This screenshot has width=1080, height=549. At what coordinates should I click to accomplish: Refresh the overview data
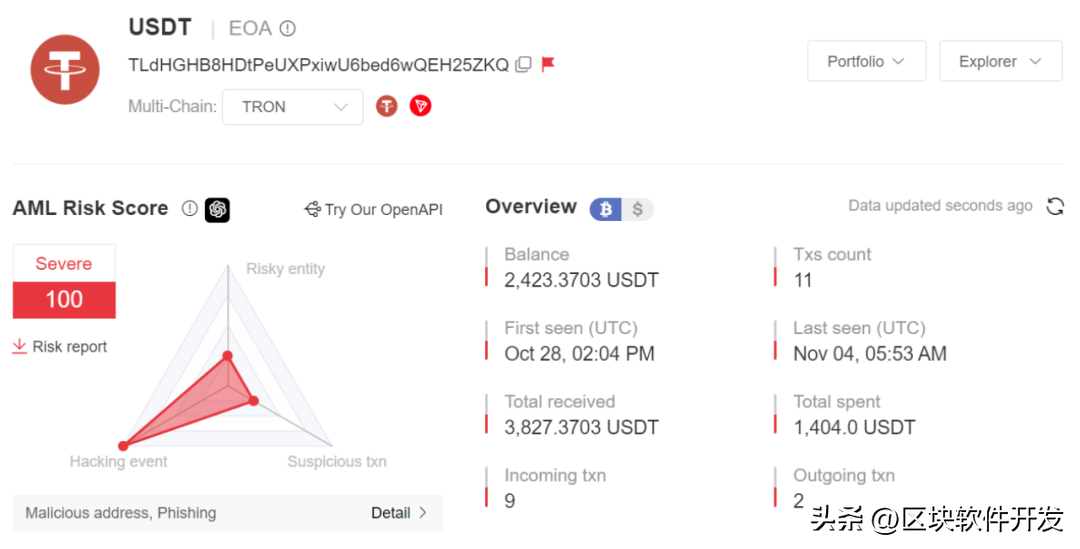pos(1055,206)
